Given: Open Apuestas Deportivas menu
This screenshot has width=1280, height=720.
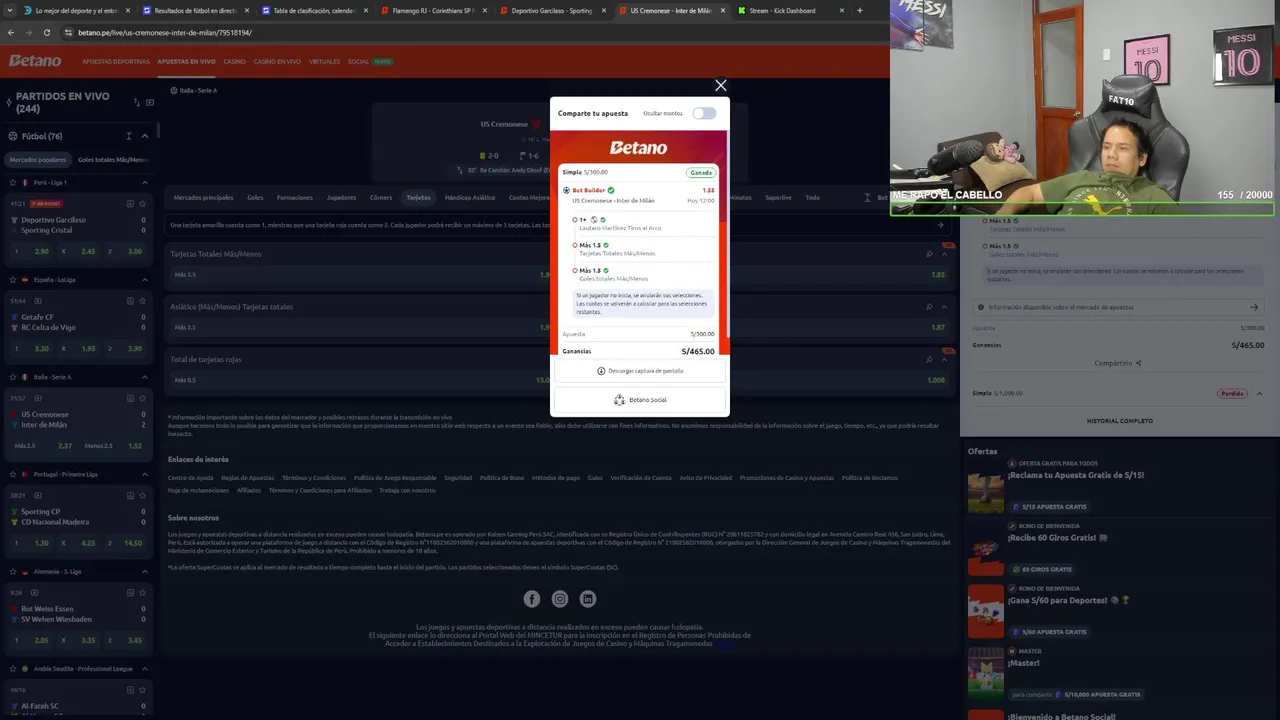Looking at the screenshot, I should click(116, 62).
